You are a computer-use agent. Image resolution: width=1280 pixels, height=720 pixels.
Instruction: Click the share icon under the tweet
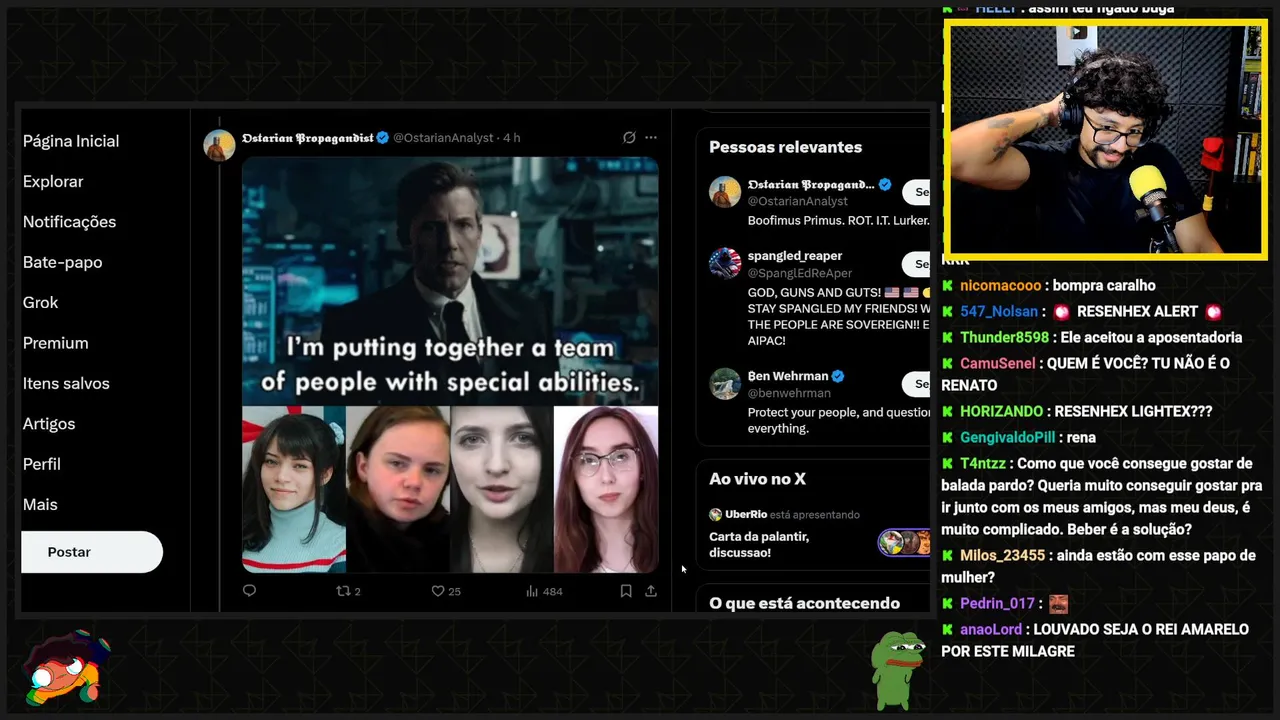pyautogui.click(x=651, y=591)
